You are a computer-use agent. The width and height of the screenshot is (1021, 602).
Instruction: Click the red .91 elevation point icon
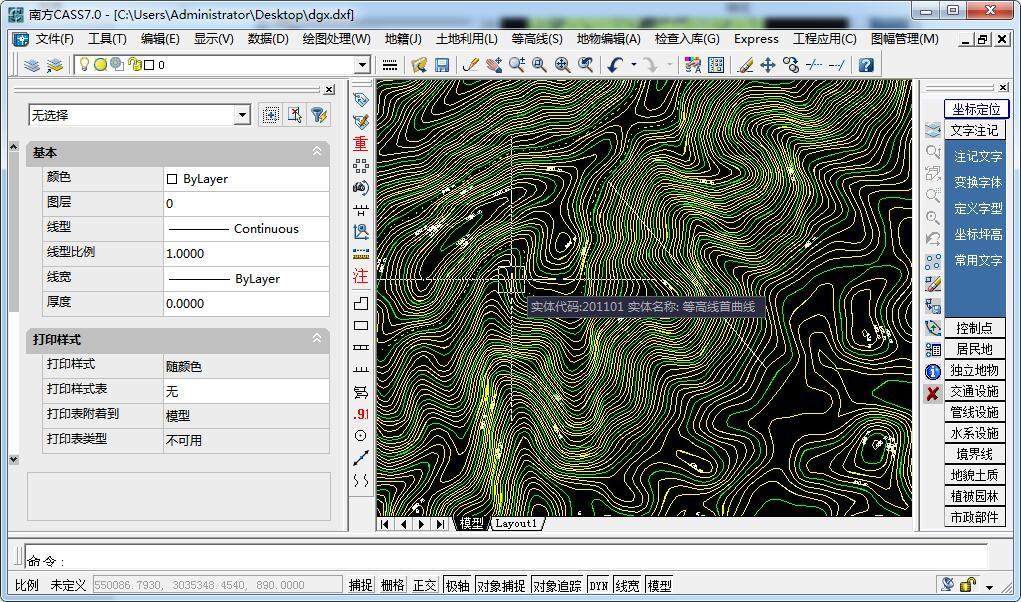click(x=361, y=414)
